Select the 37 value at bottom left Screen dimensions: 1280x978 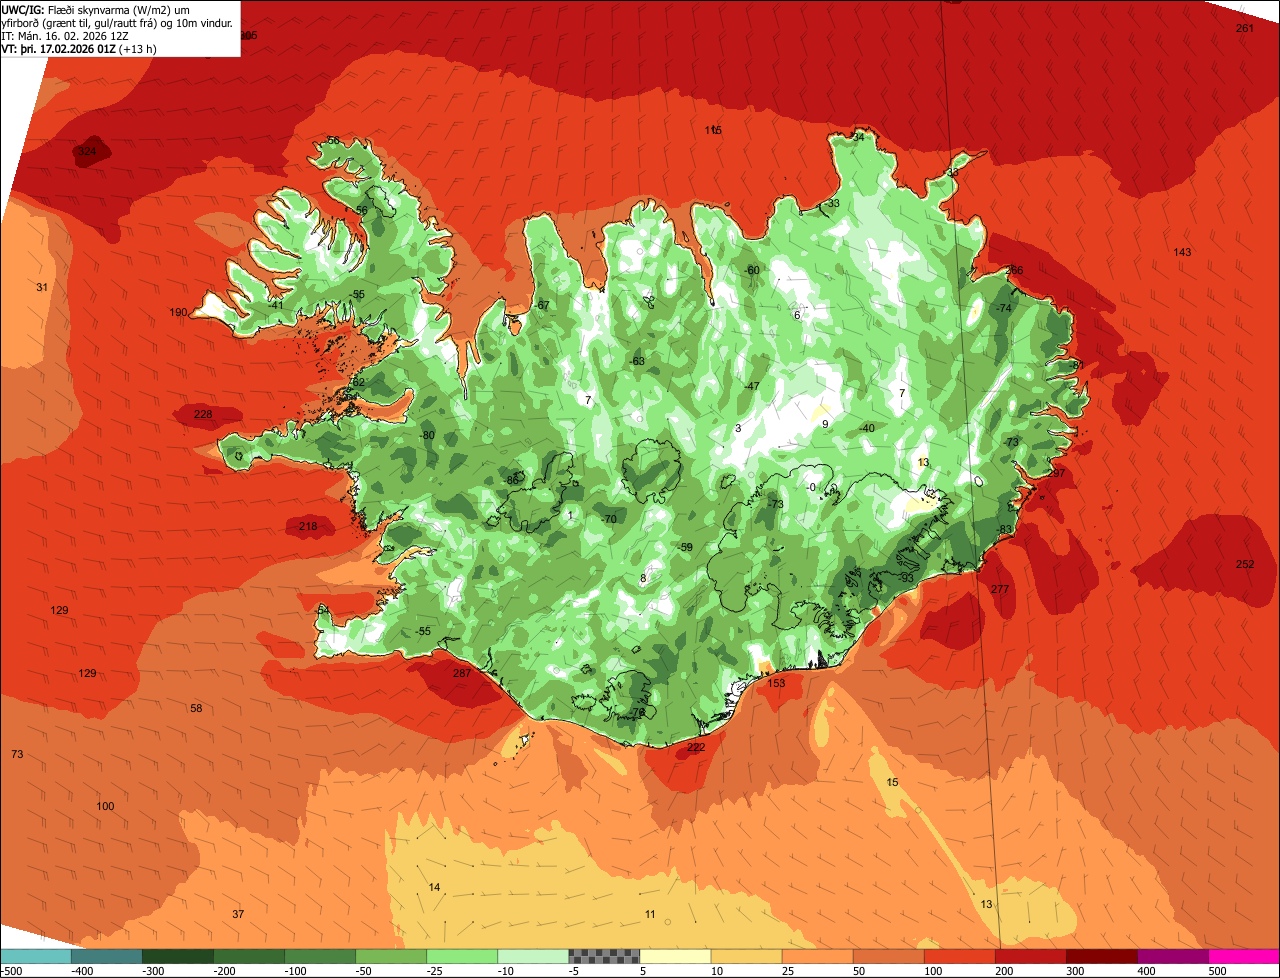coord(238,914)
